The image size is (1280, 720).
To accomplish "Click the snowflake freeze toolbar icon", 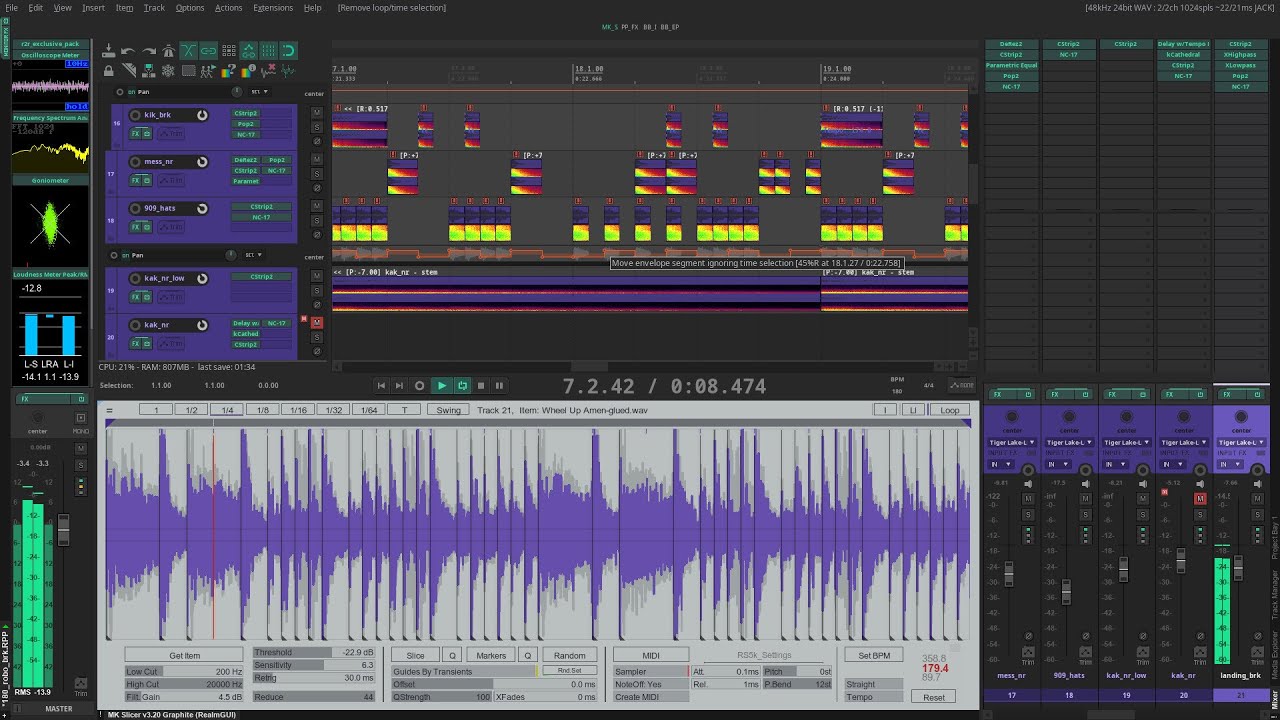I will [168, 71].
